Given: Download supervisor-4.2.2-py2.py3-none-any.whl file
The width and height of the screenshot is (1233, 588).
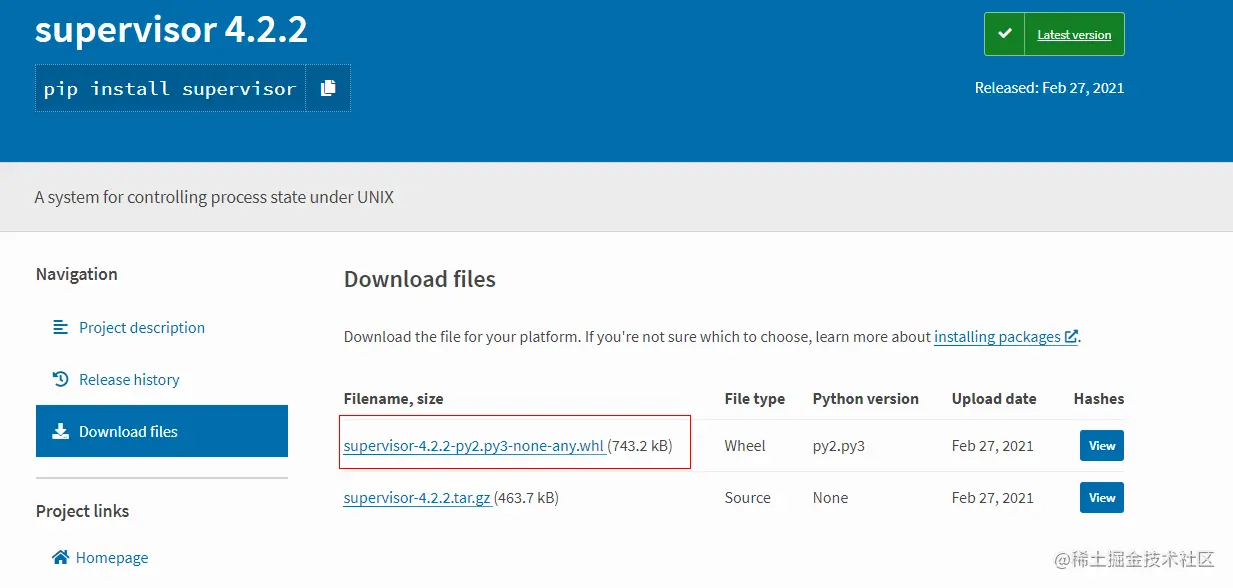Looking at the screenshot, I should coord(473,446).
